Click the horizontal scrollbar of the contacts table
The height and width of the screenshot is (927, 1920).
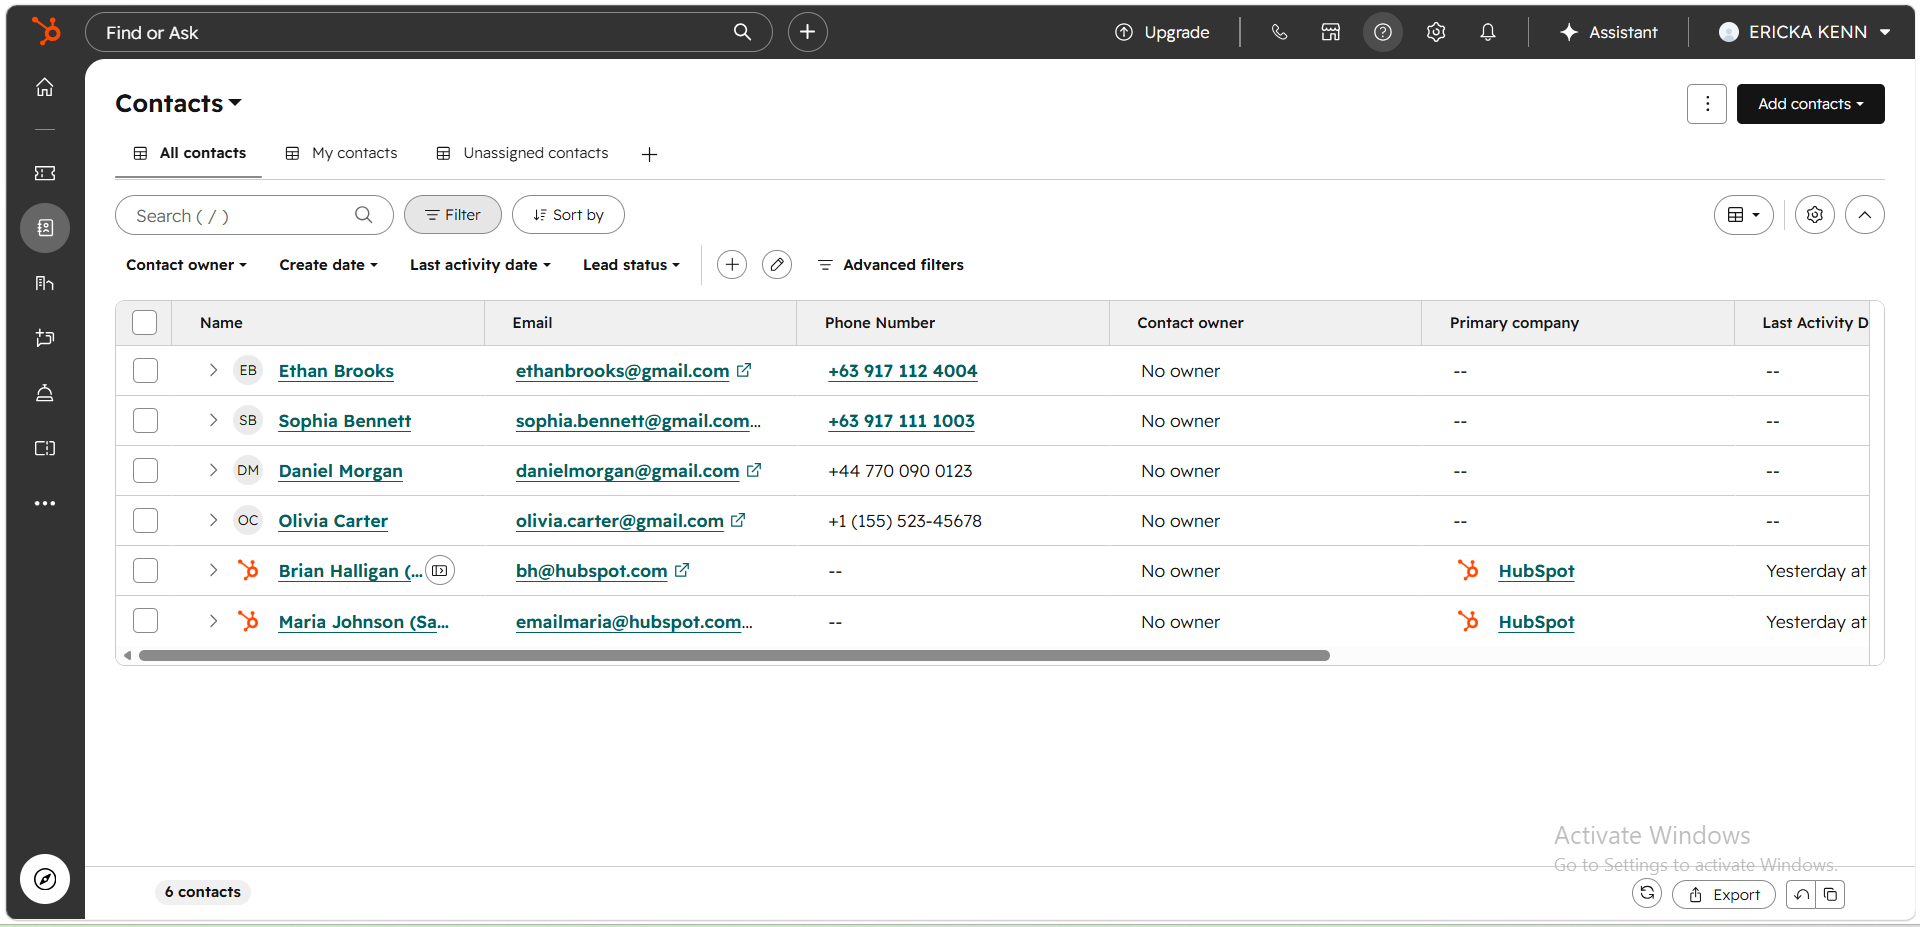pos(734,656)
